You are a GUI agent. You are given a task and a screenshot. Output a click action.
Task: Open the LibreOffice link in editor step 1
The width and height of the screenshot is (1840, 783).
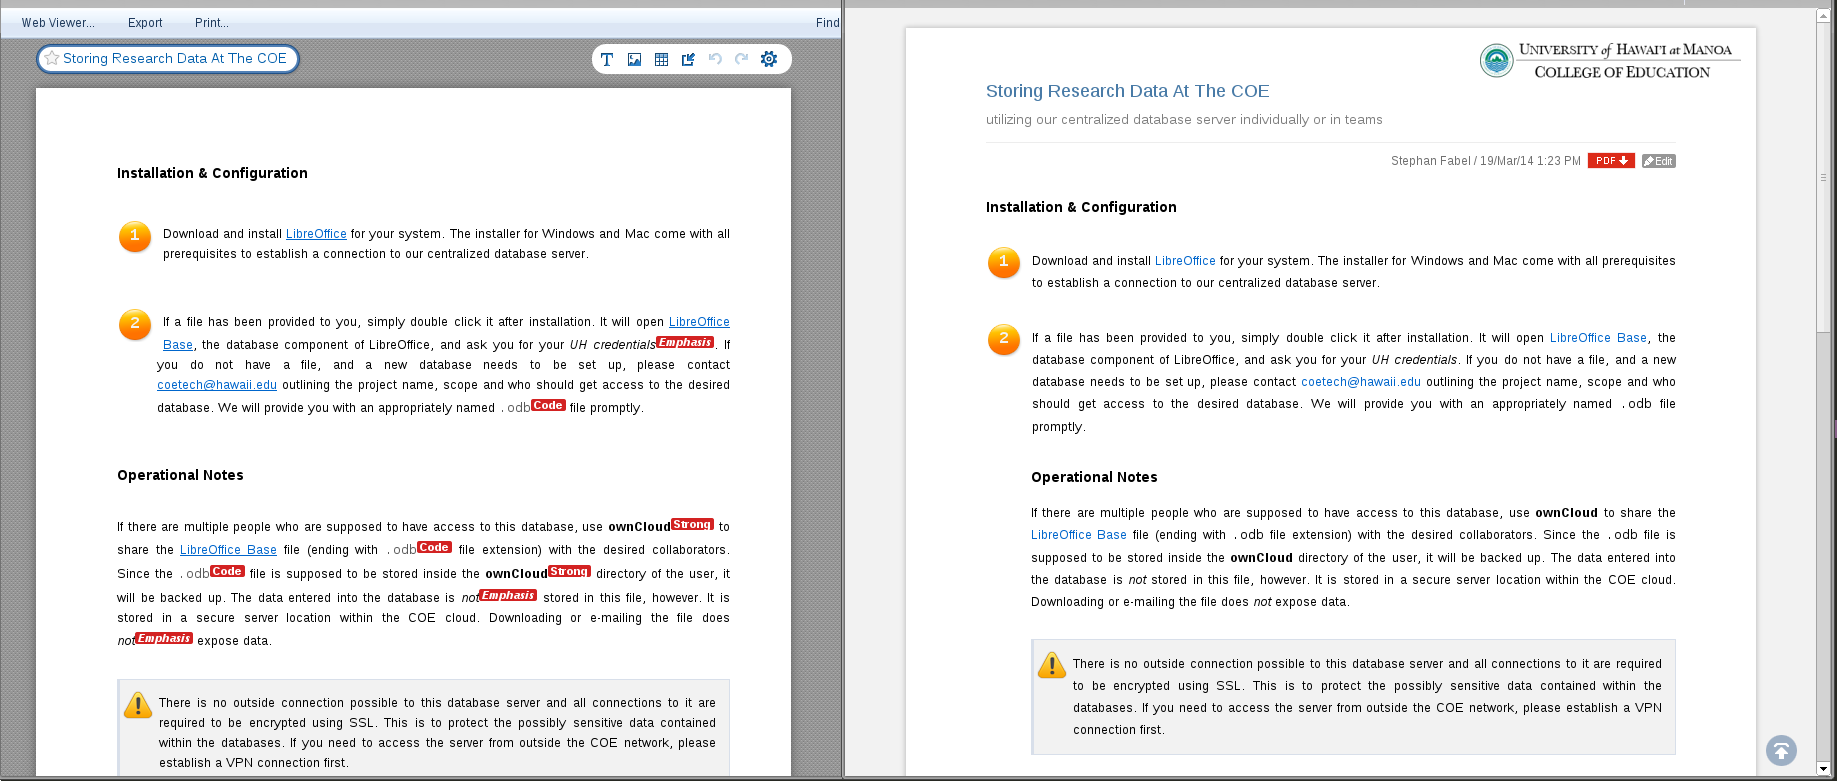[316, 234]
